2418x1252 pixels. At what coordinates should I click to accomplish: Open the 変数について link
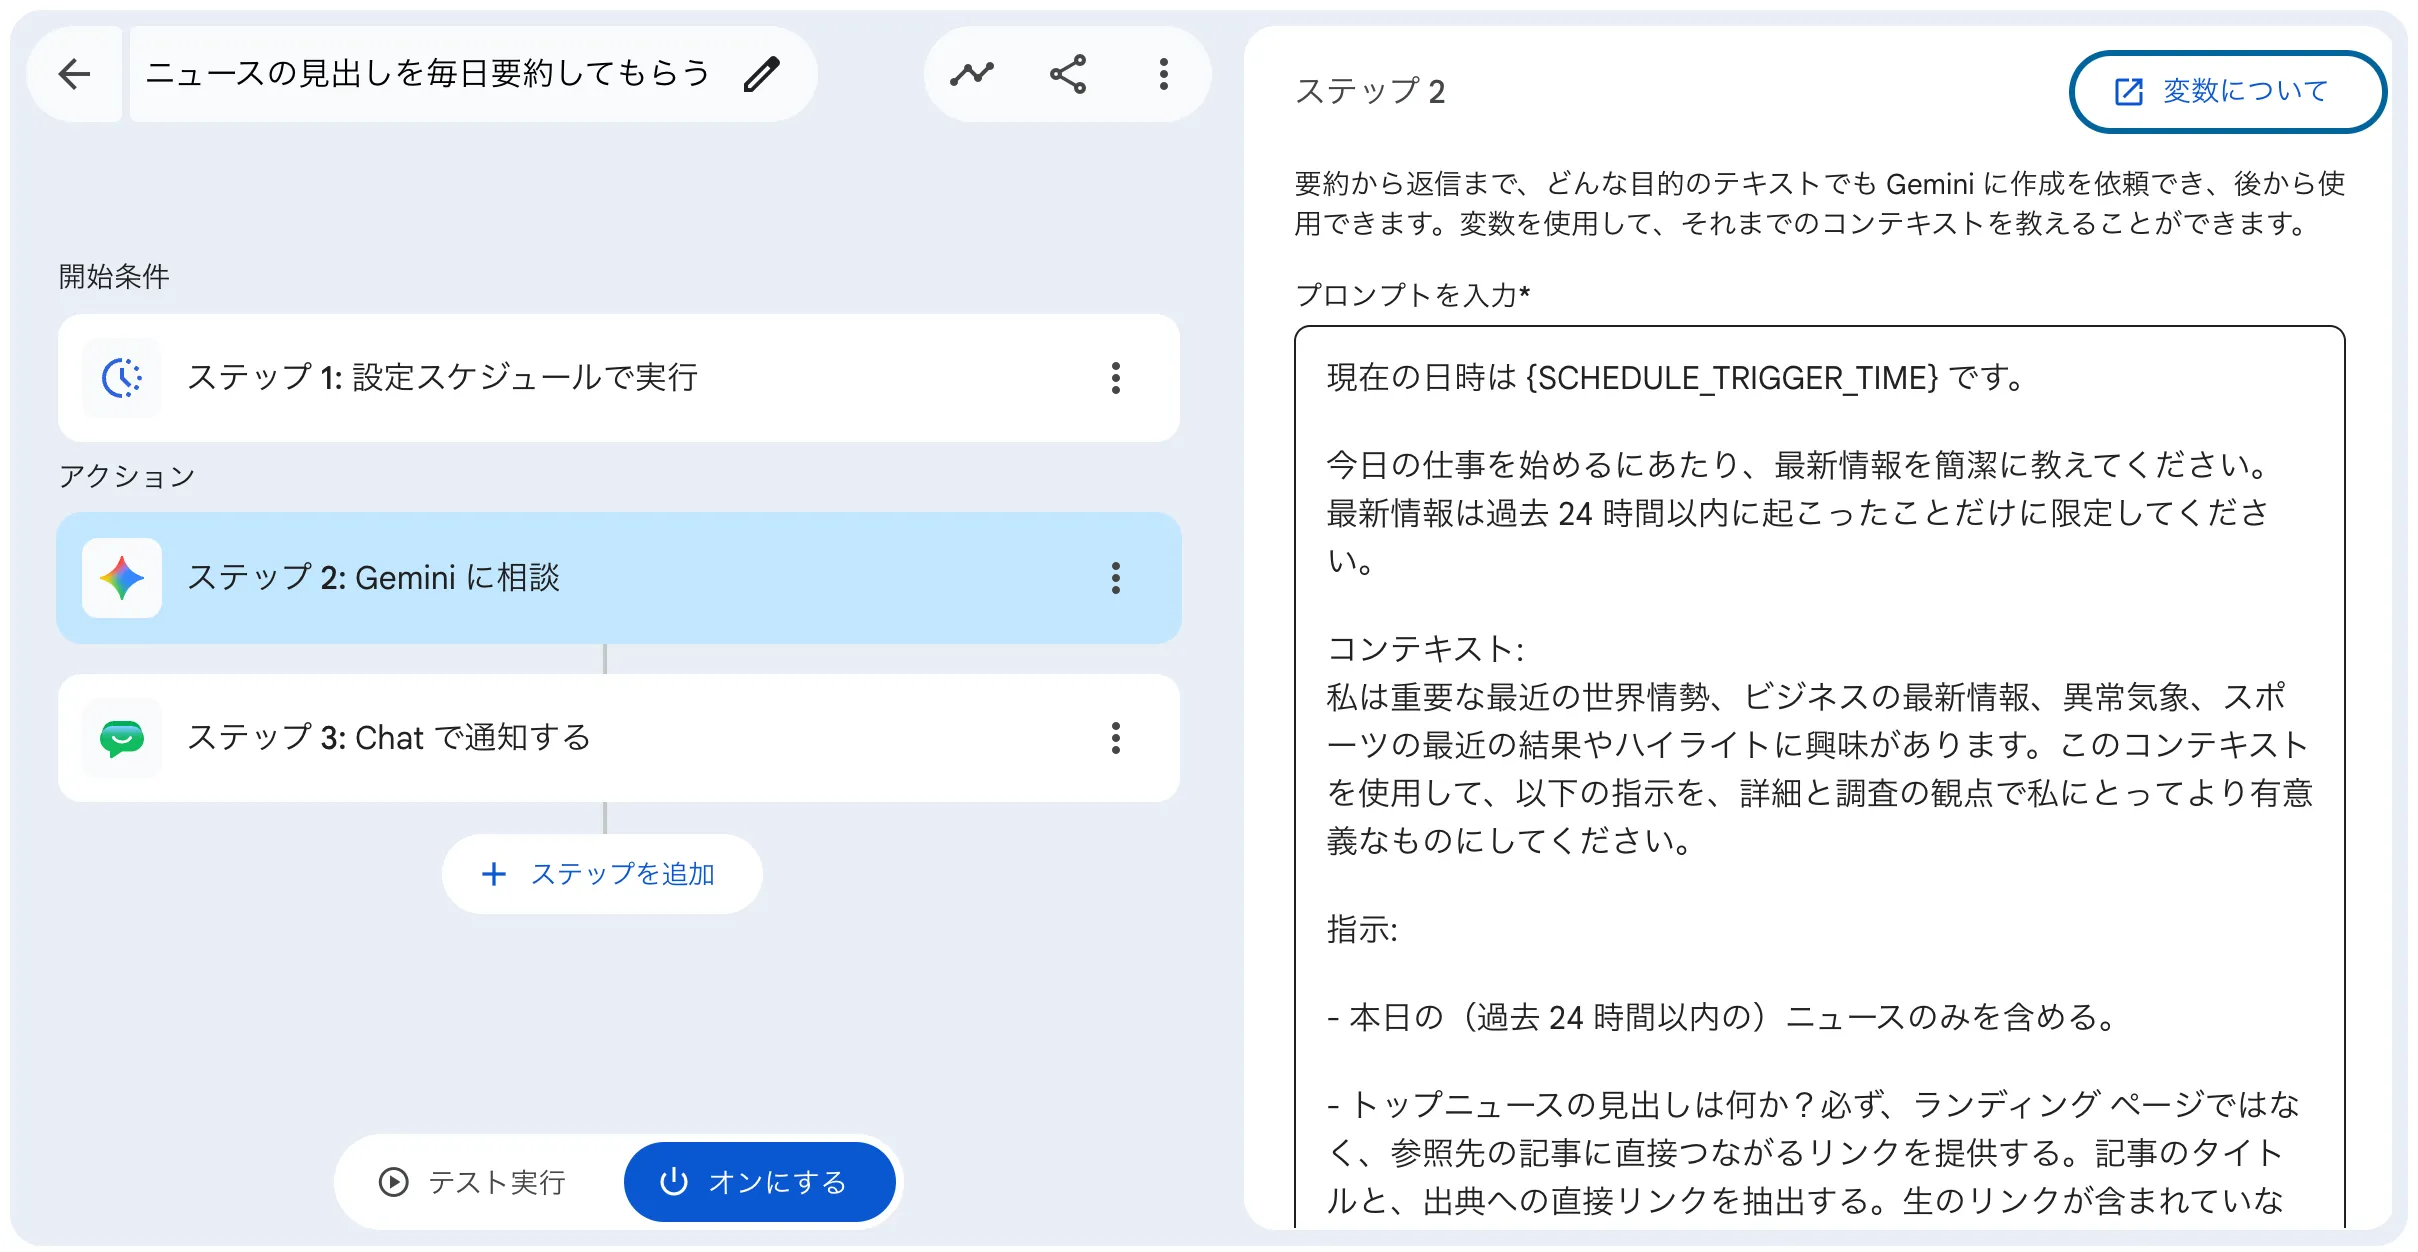[x=2228, y=92]
